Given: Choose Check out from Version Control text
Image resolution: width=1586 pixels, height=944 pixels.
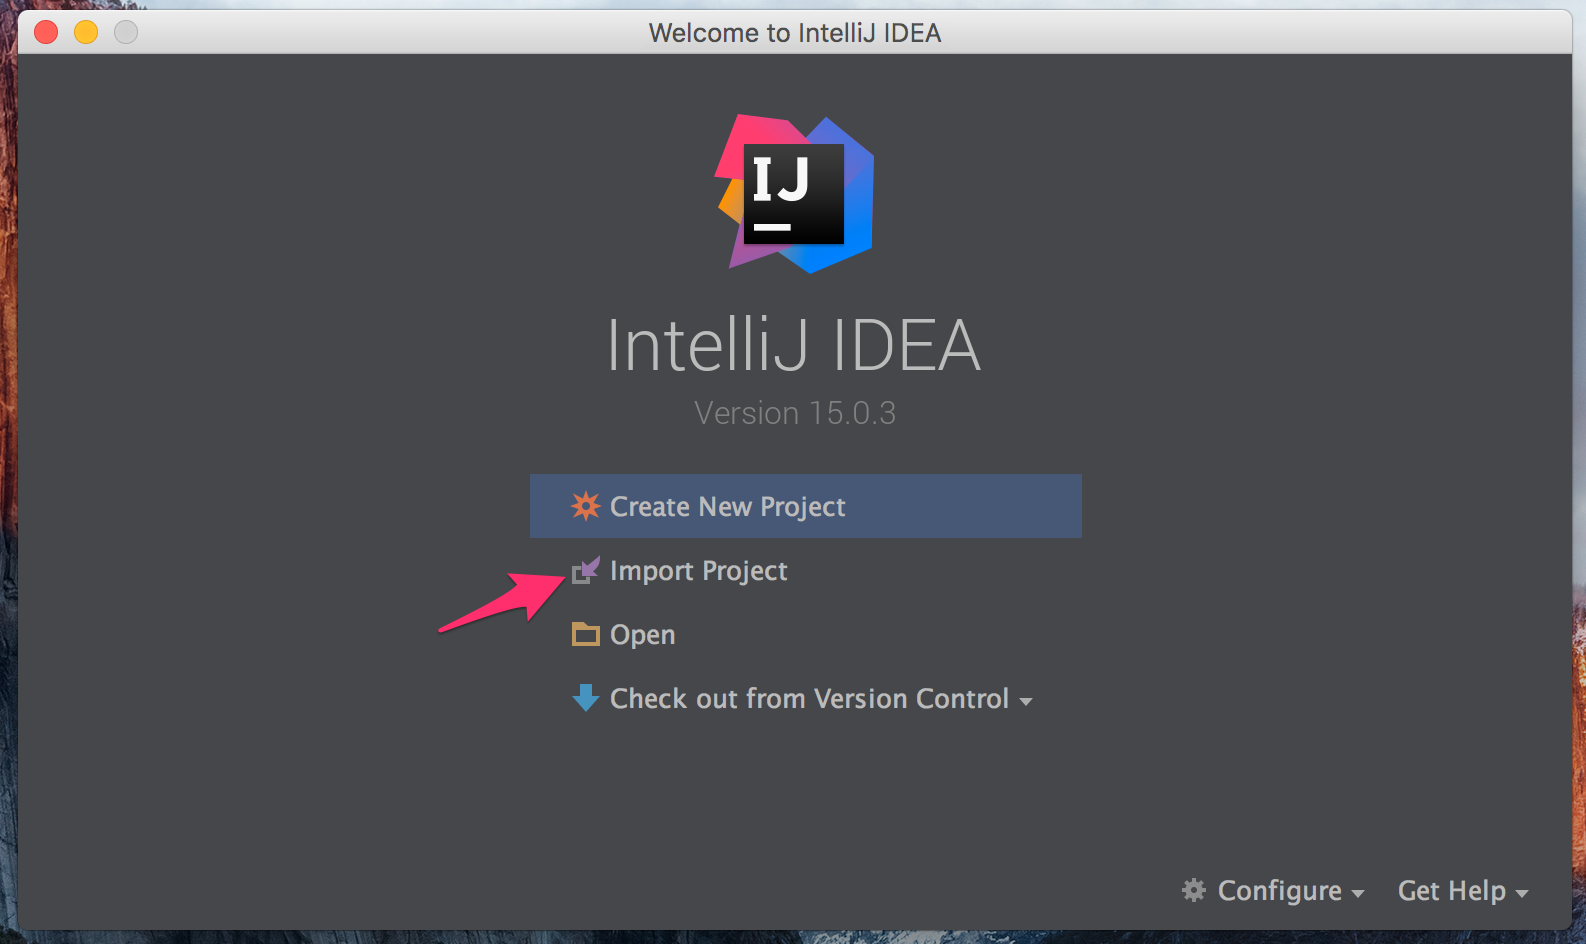Looking at the screenshot, I should point(809,698).
